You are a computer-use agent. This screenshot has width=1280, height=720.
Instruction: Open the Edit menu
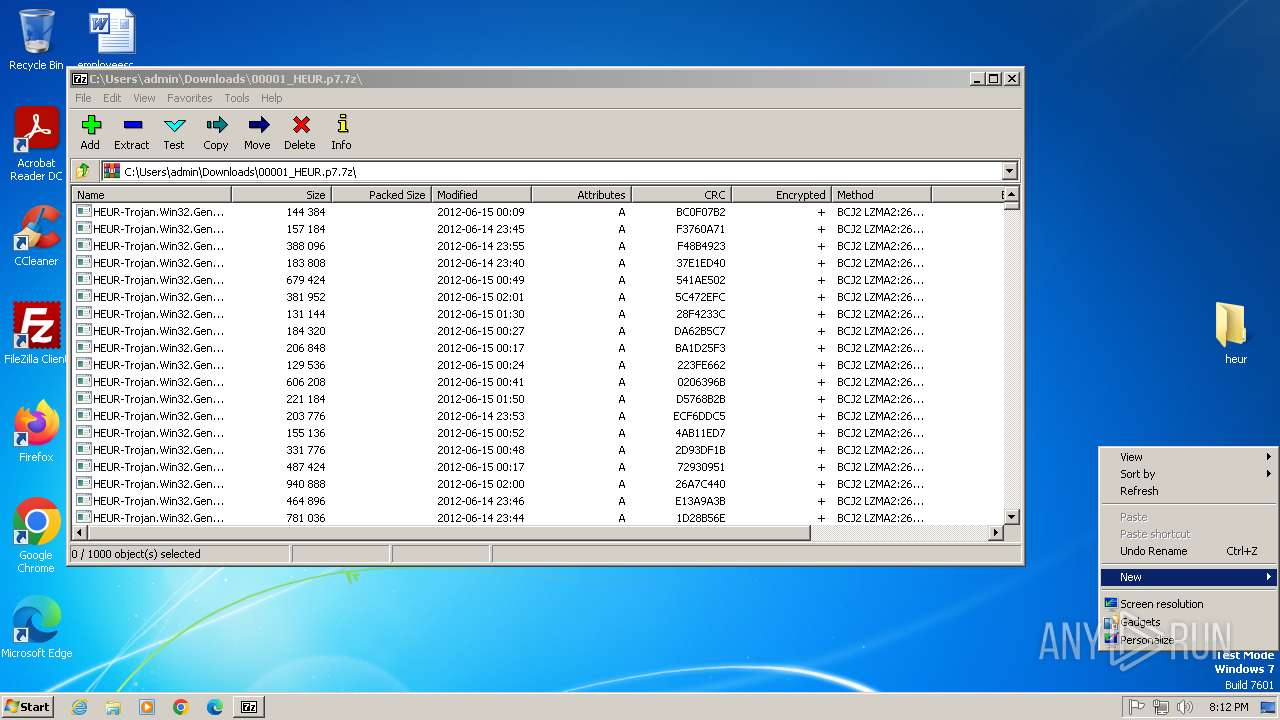(112, 98)
